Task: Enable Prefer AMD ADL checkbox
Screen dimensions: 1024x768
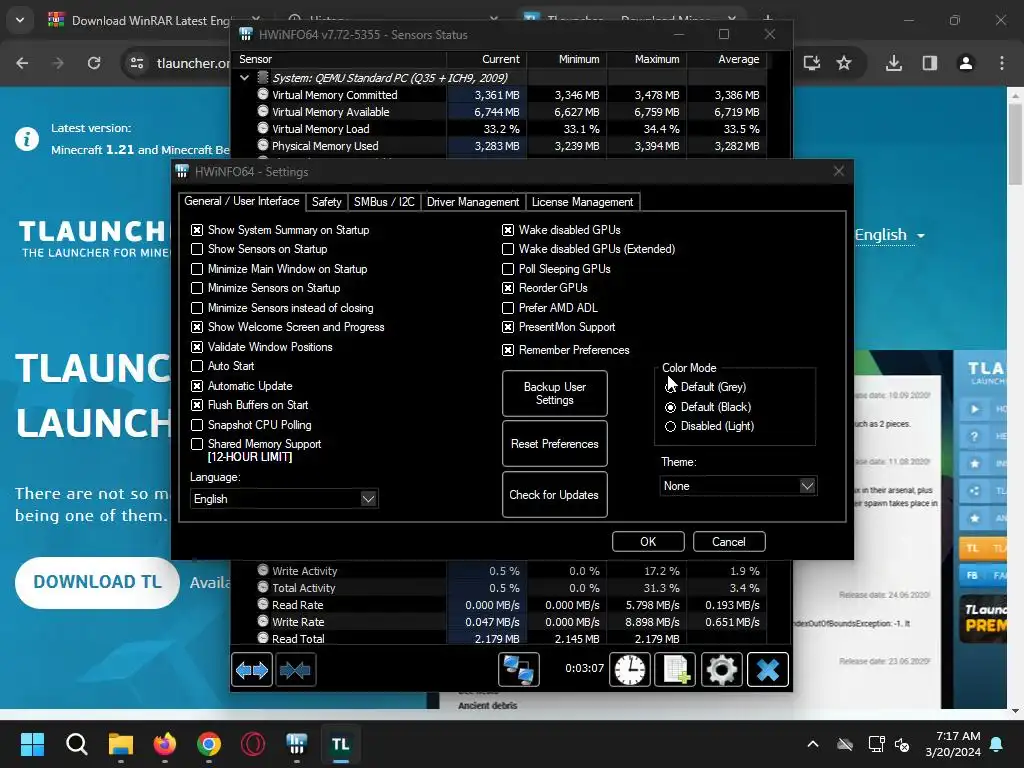Action: (x=507, y=308)
